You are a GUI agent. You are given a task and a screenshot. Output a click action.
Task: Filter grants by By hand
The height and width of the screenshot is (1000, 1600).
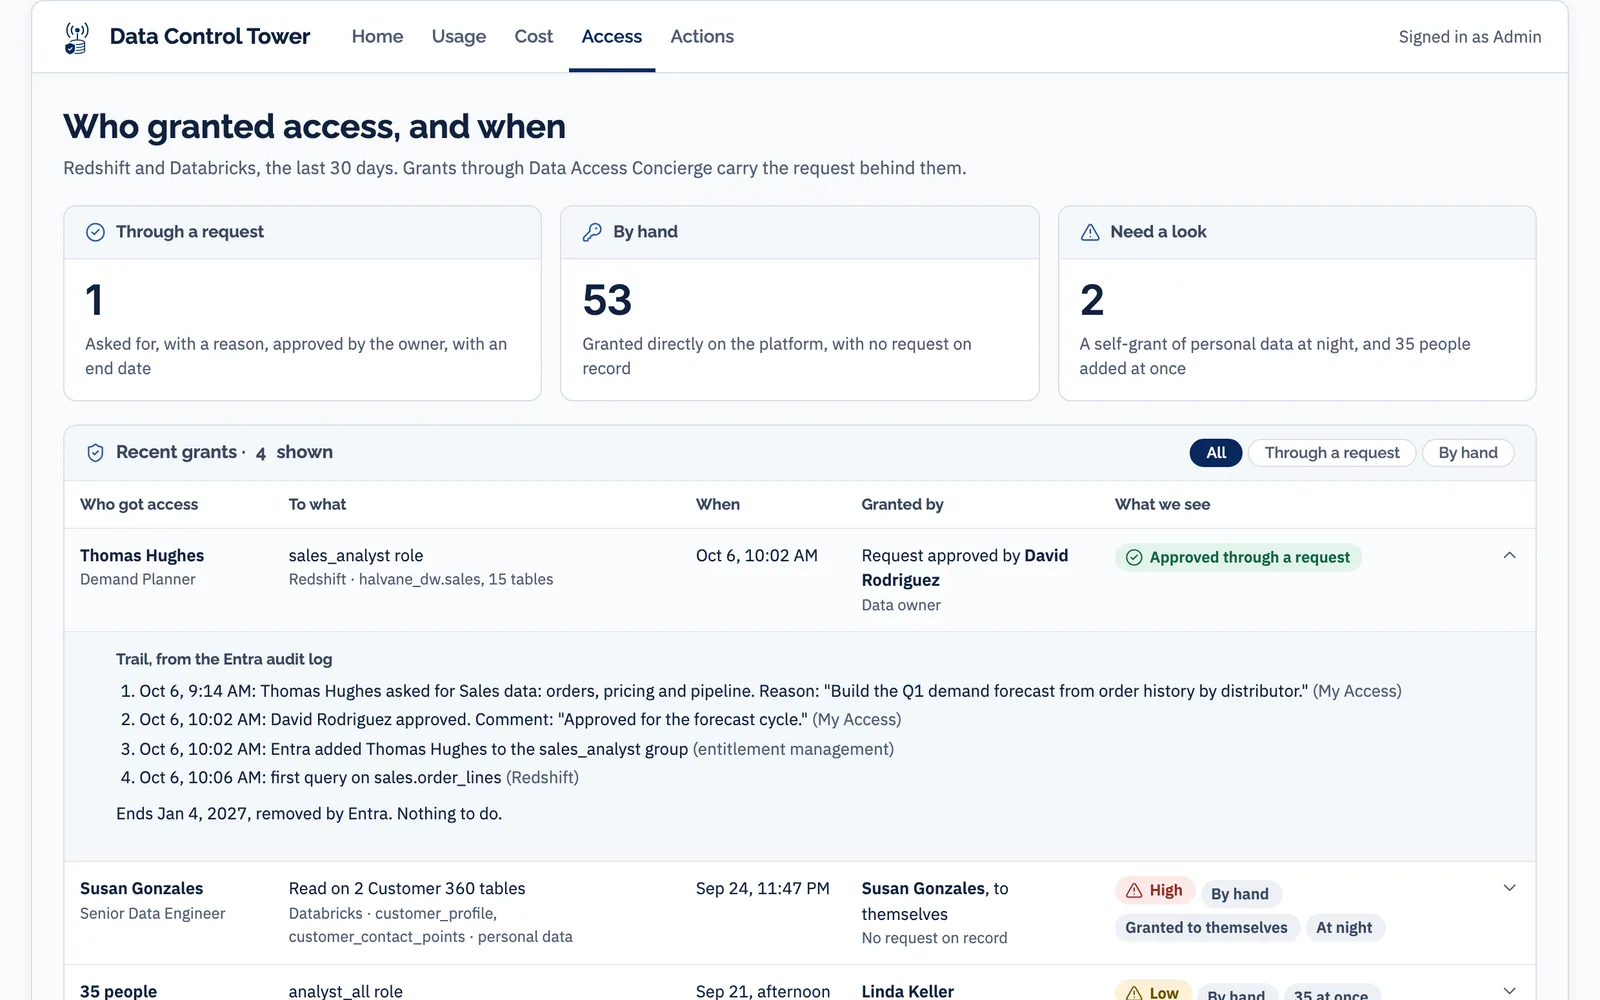tap(1468, 453)
